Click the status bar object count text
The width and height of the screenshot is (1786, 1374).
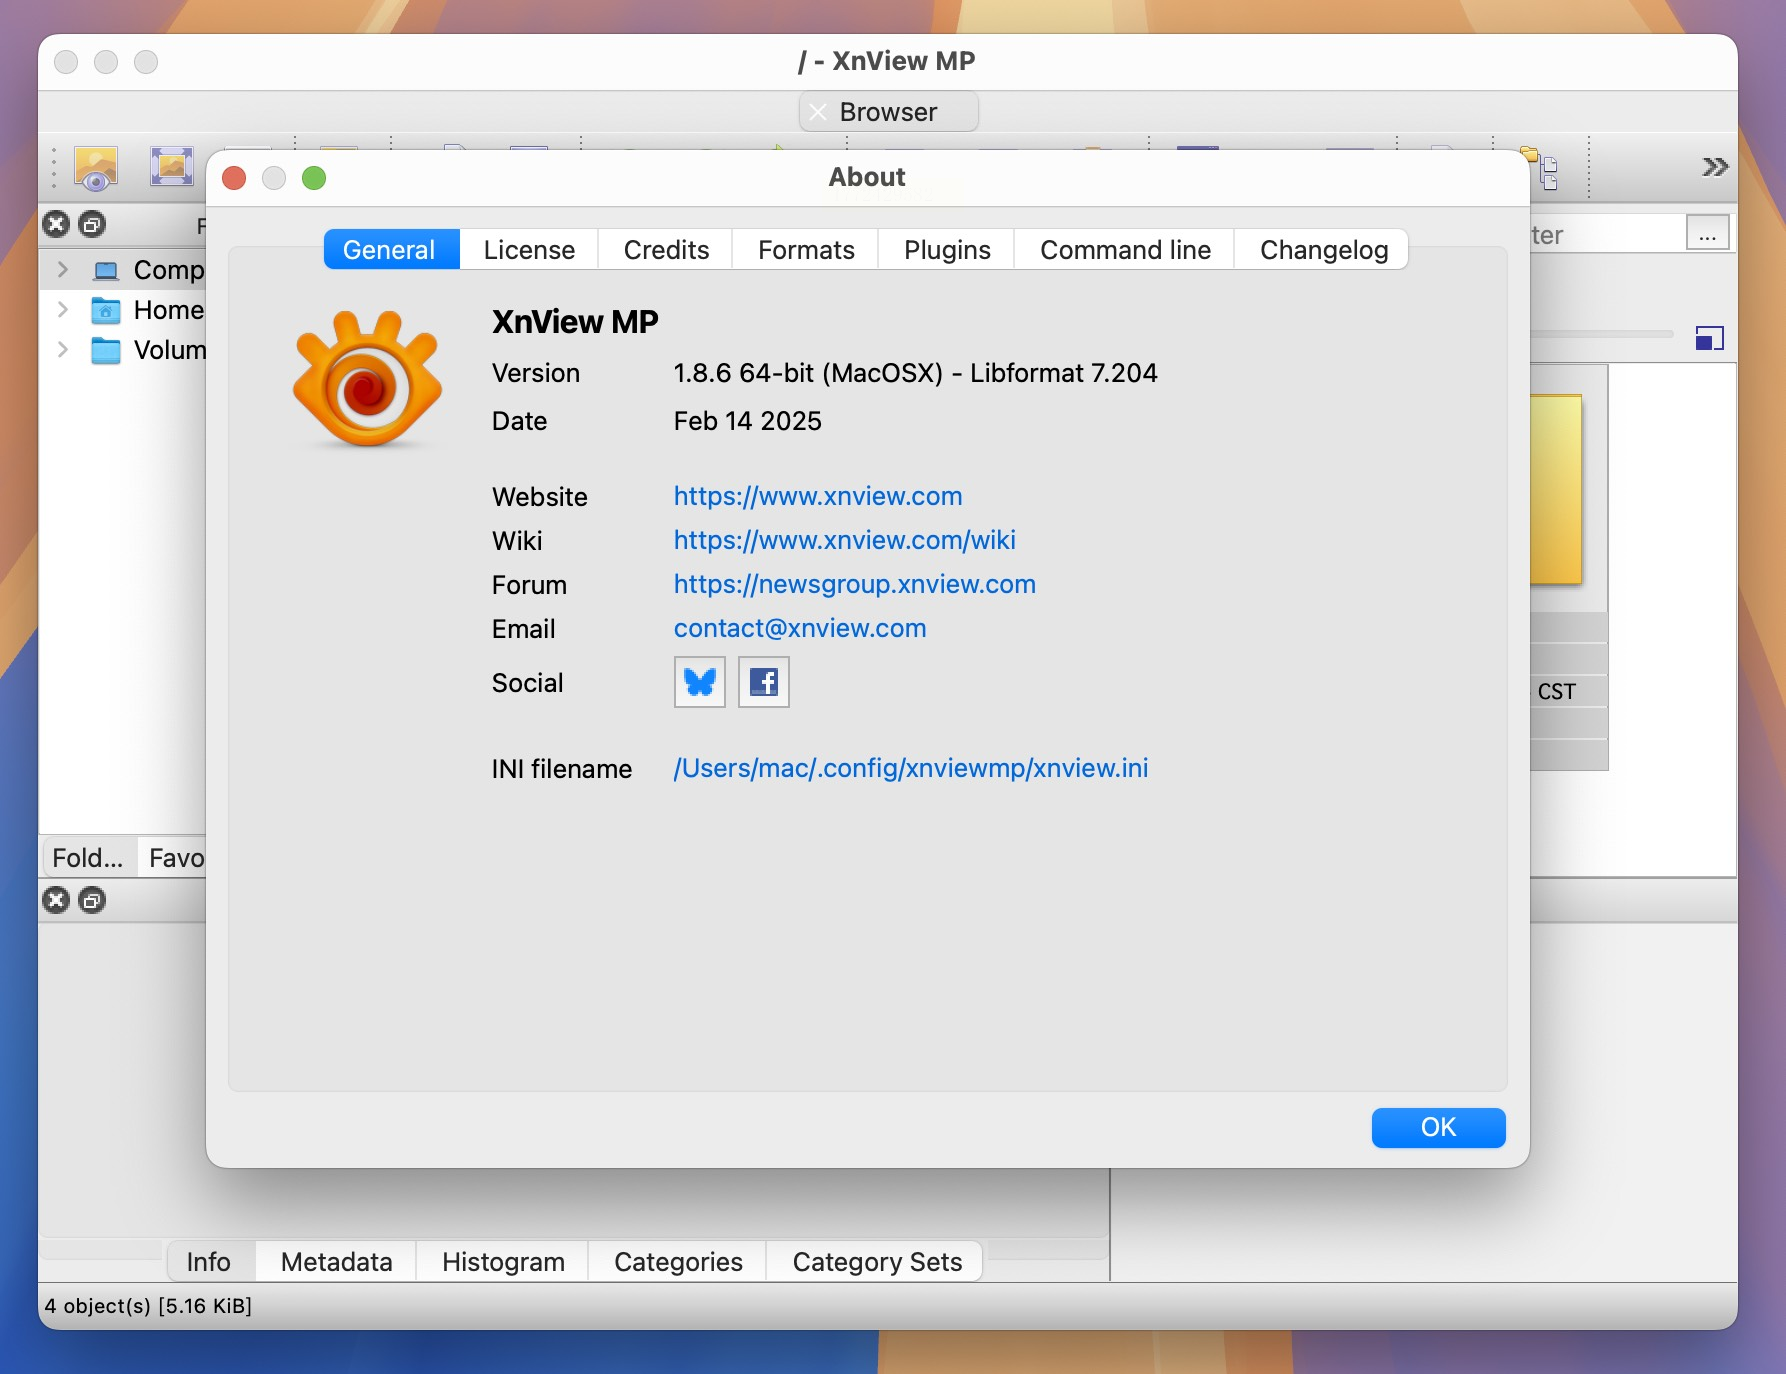148,1306
